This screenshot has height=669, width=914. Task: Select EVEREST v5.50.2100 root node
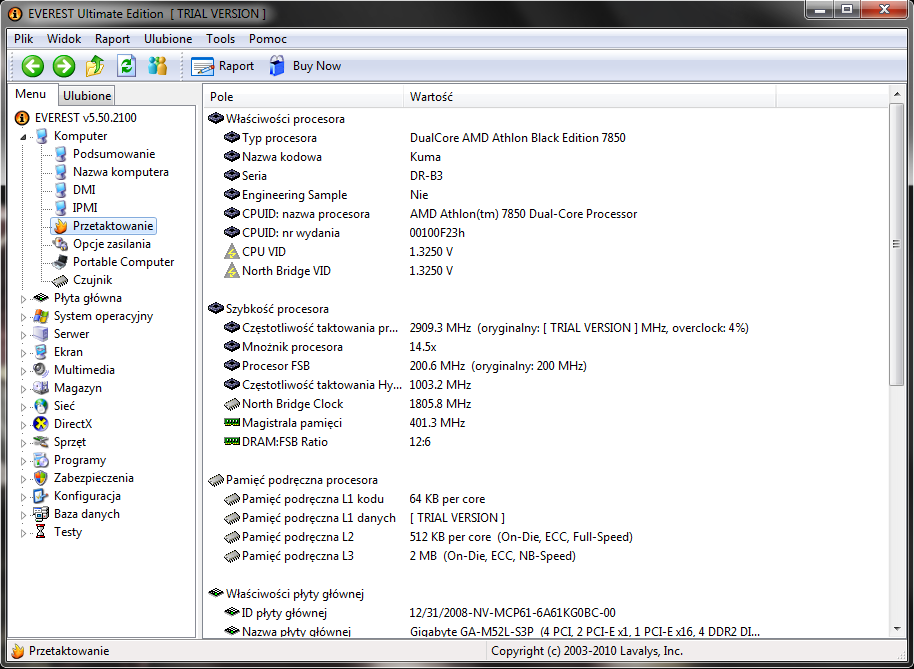[x=85, y=118]
